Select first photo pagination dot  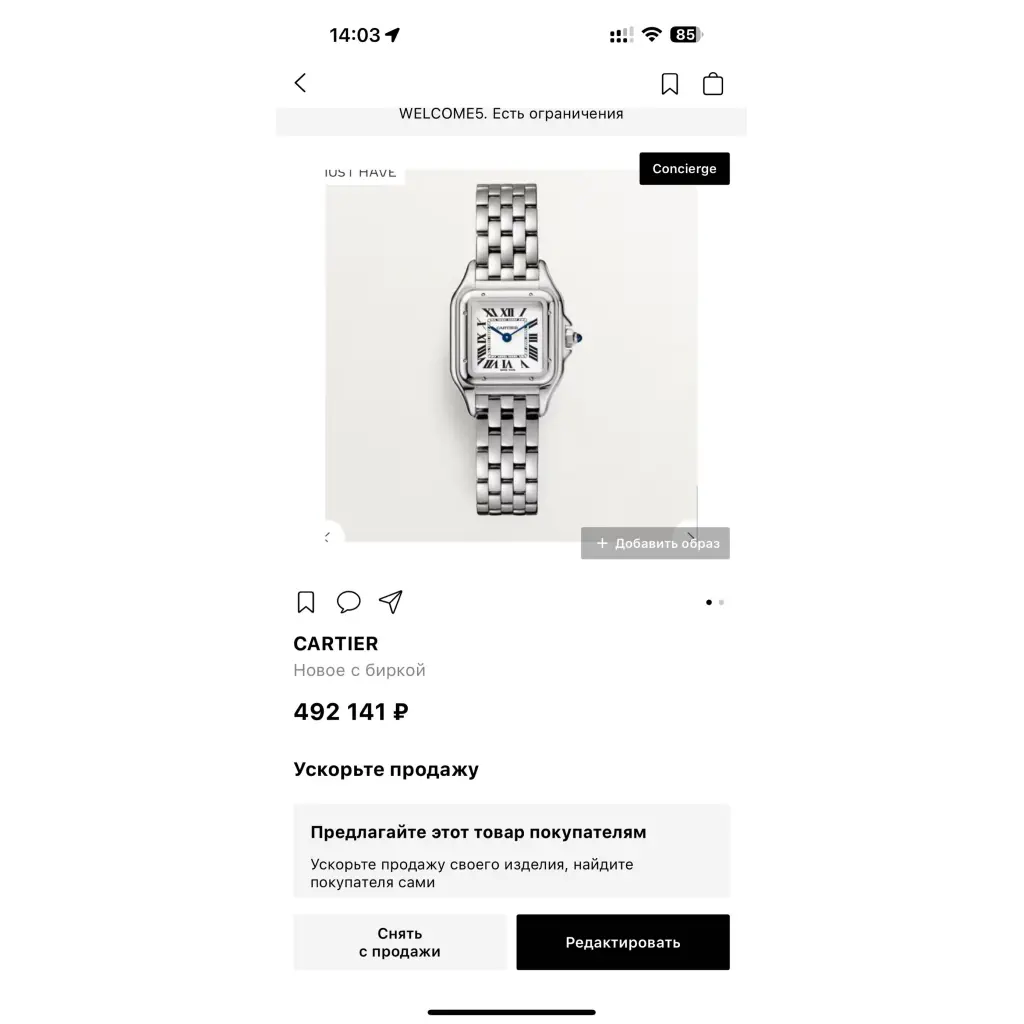coord(709,602)
